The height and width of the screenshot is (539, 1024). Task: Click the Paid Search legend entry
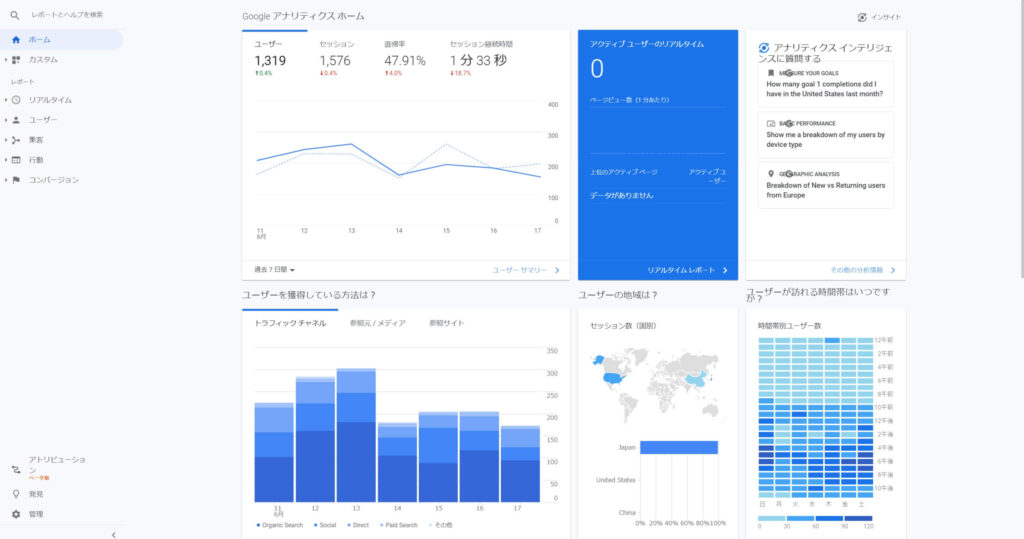(x=398, y=525)
